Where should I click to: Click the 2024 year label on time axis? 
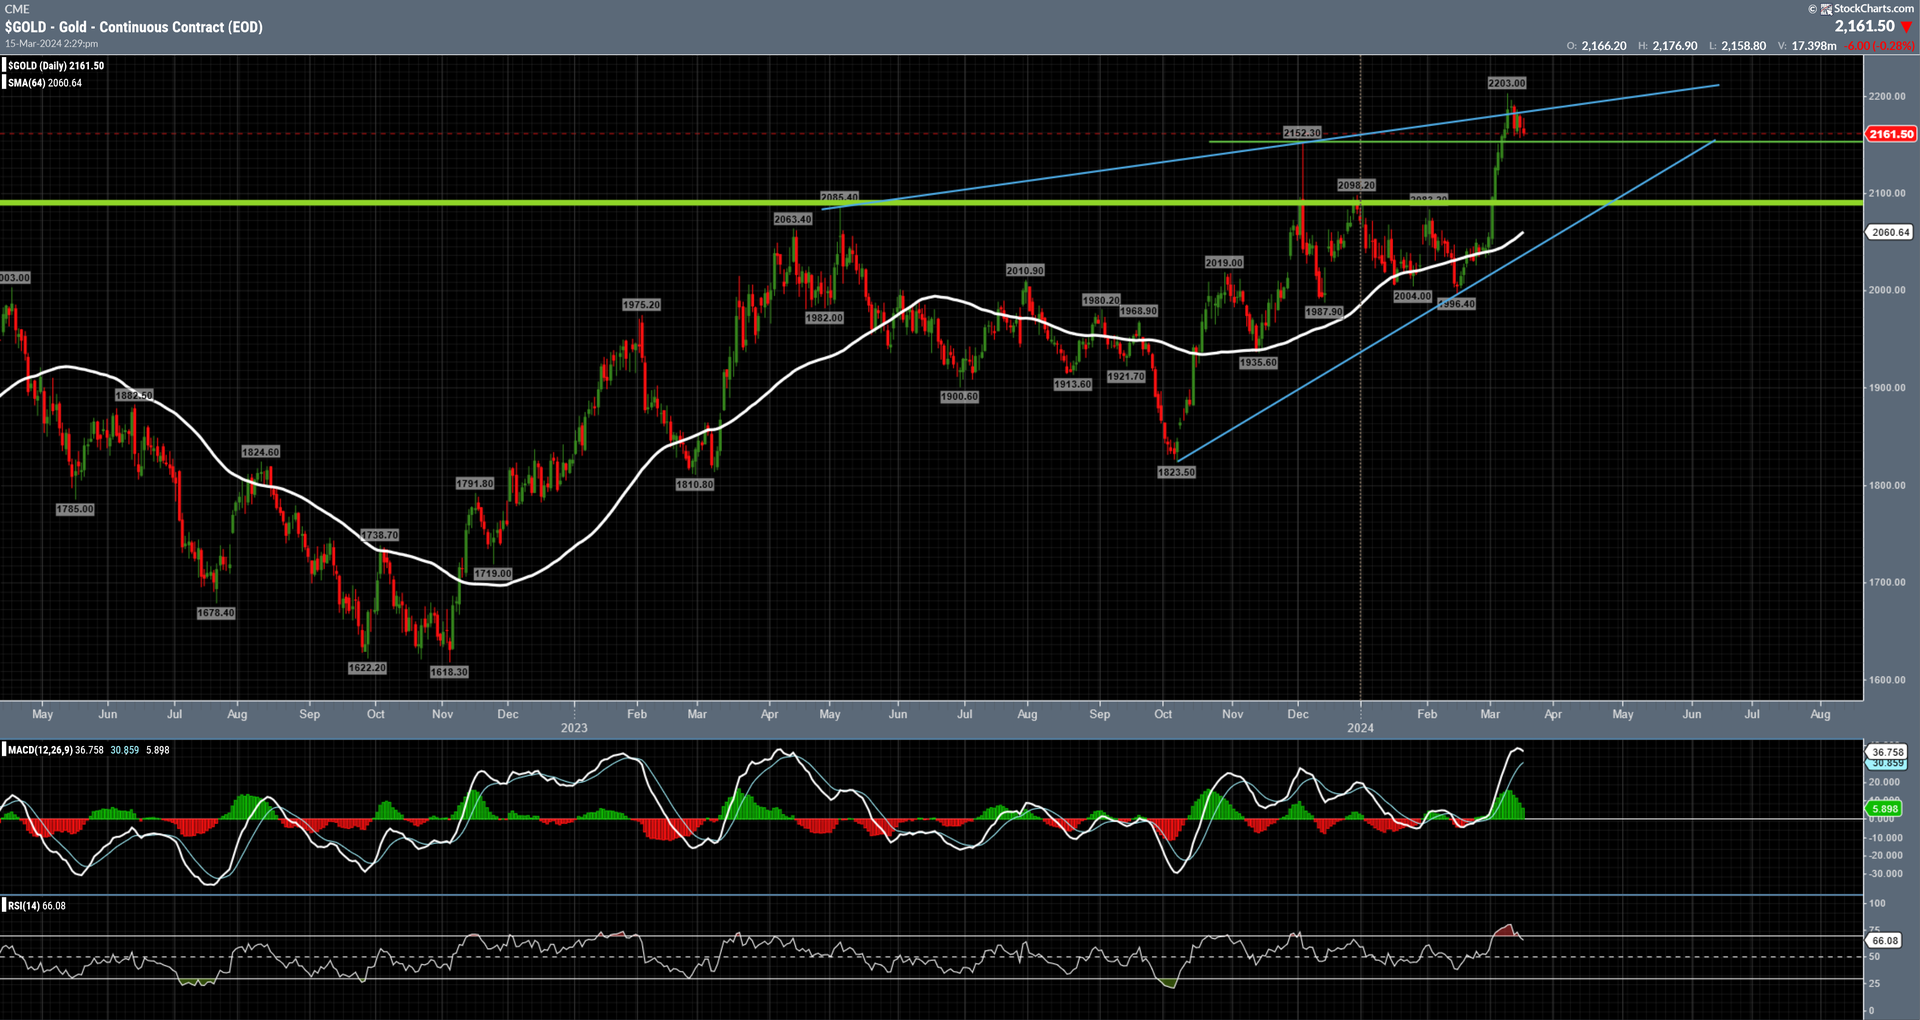pyautogui.click(x=1360, y=728)
